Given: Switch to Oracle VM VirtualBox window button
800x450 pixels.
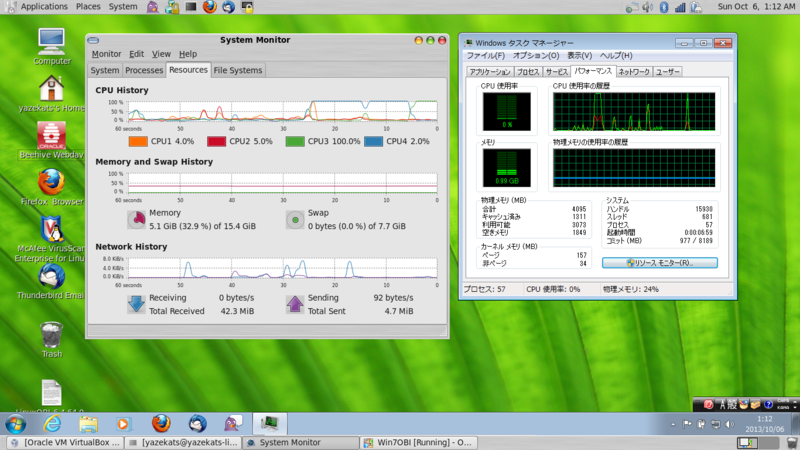Looking at the screenshot, I should click(x=65, y=443).
